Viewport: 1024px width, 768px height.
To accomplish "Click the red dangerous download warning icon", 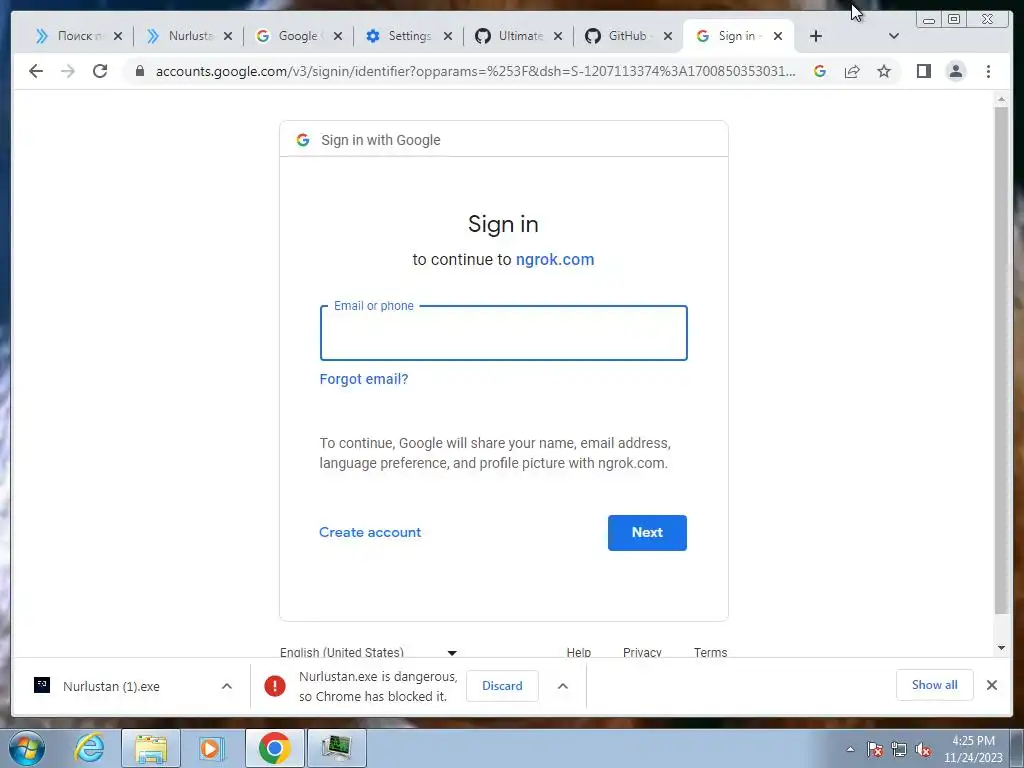I will coord(275,686).
